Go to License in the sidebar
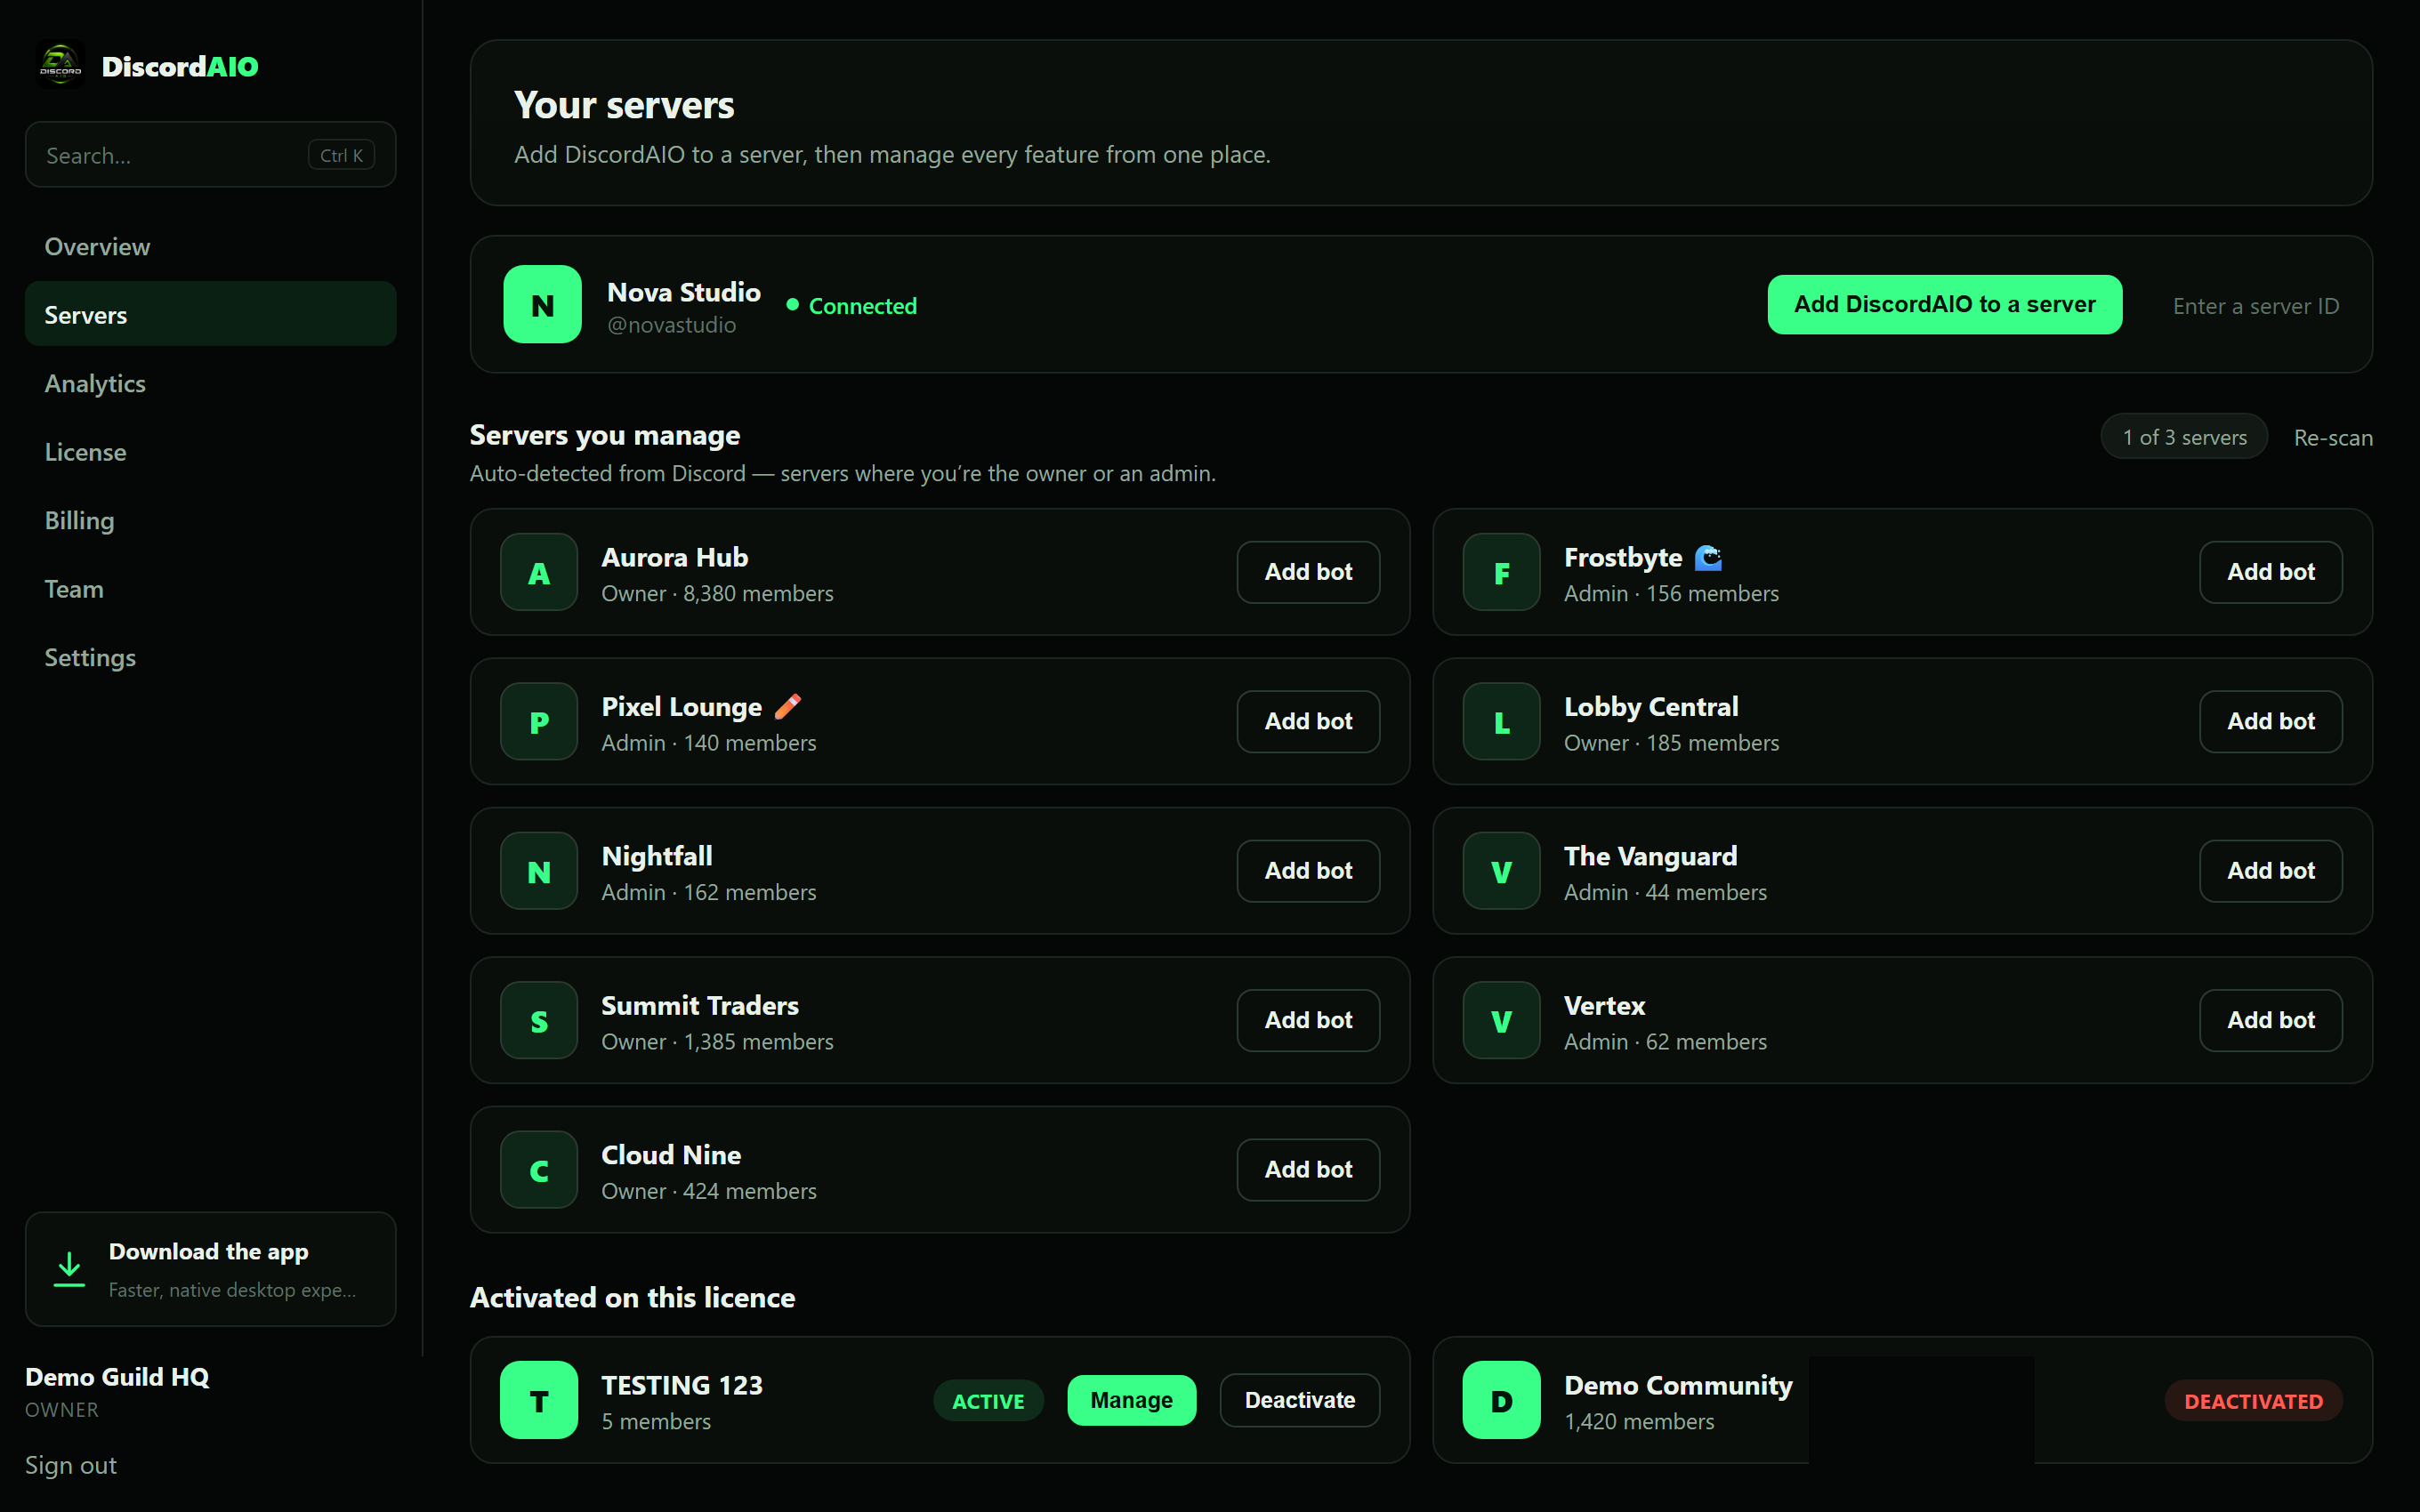This screenshot has width=2420, height=1512. click(210, 452)
